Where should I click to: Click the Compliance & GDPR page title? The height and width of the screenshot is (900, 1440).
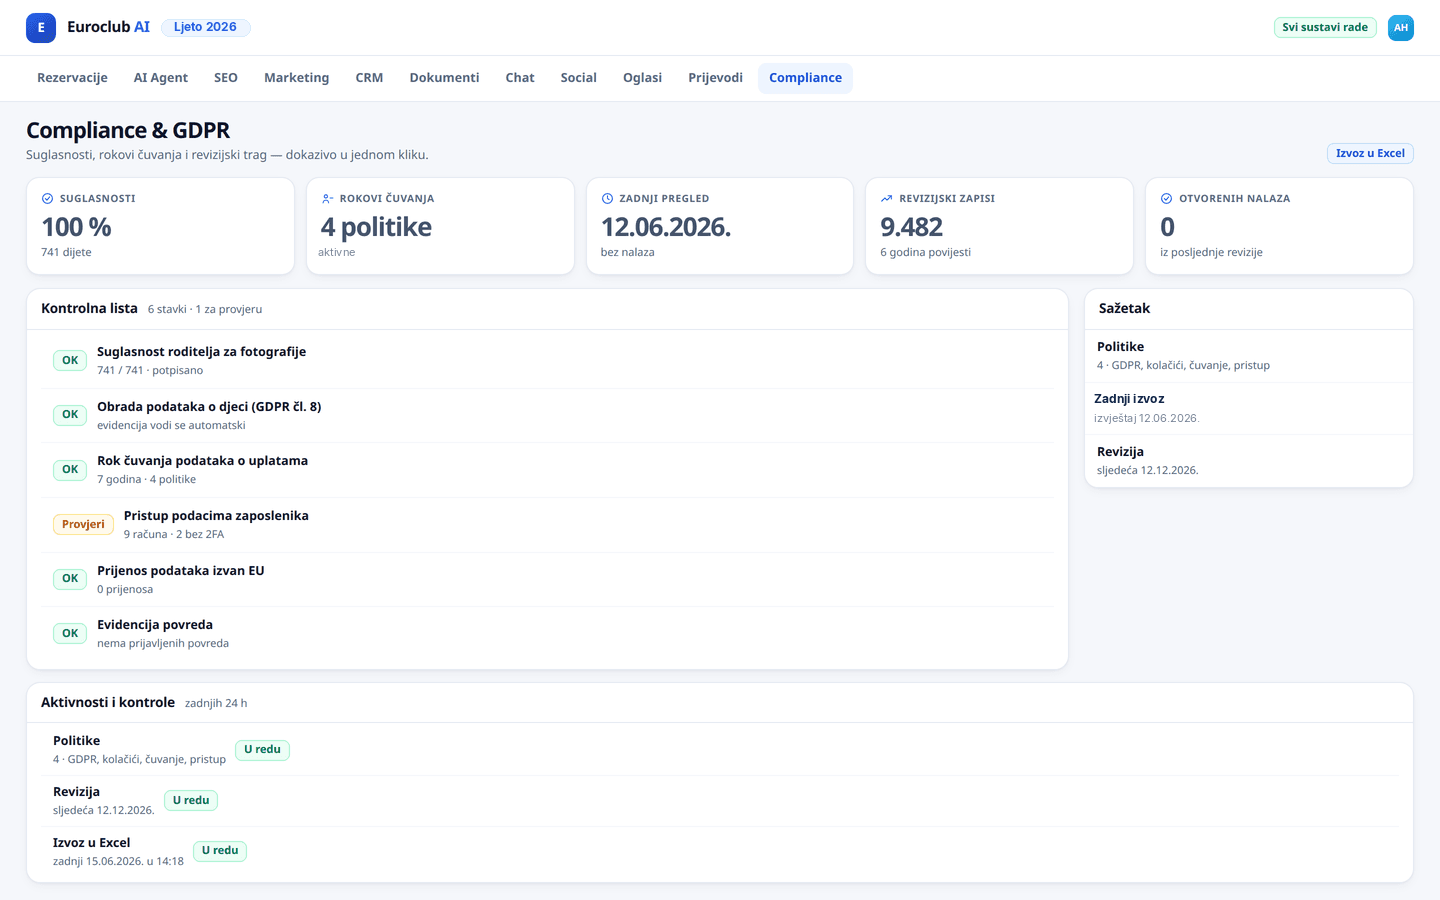(x=128, y=131)
